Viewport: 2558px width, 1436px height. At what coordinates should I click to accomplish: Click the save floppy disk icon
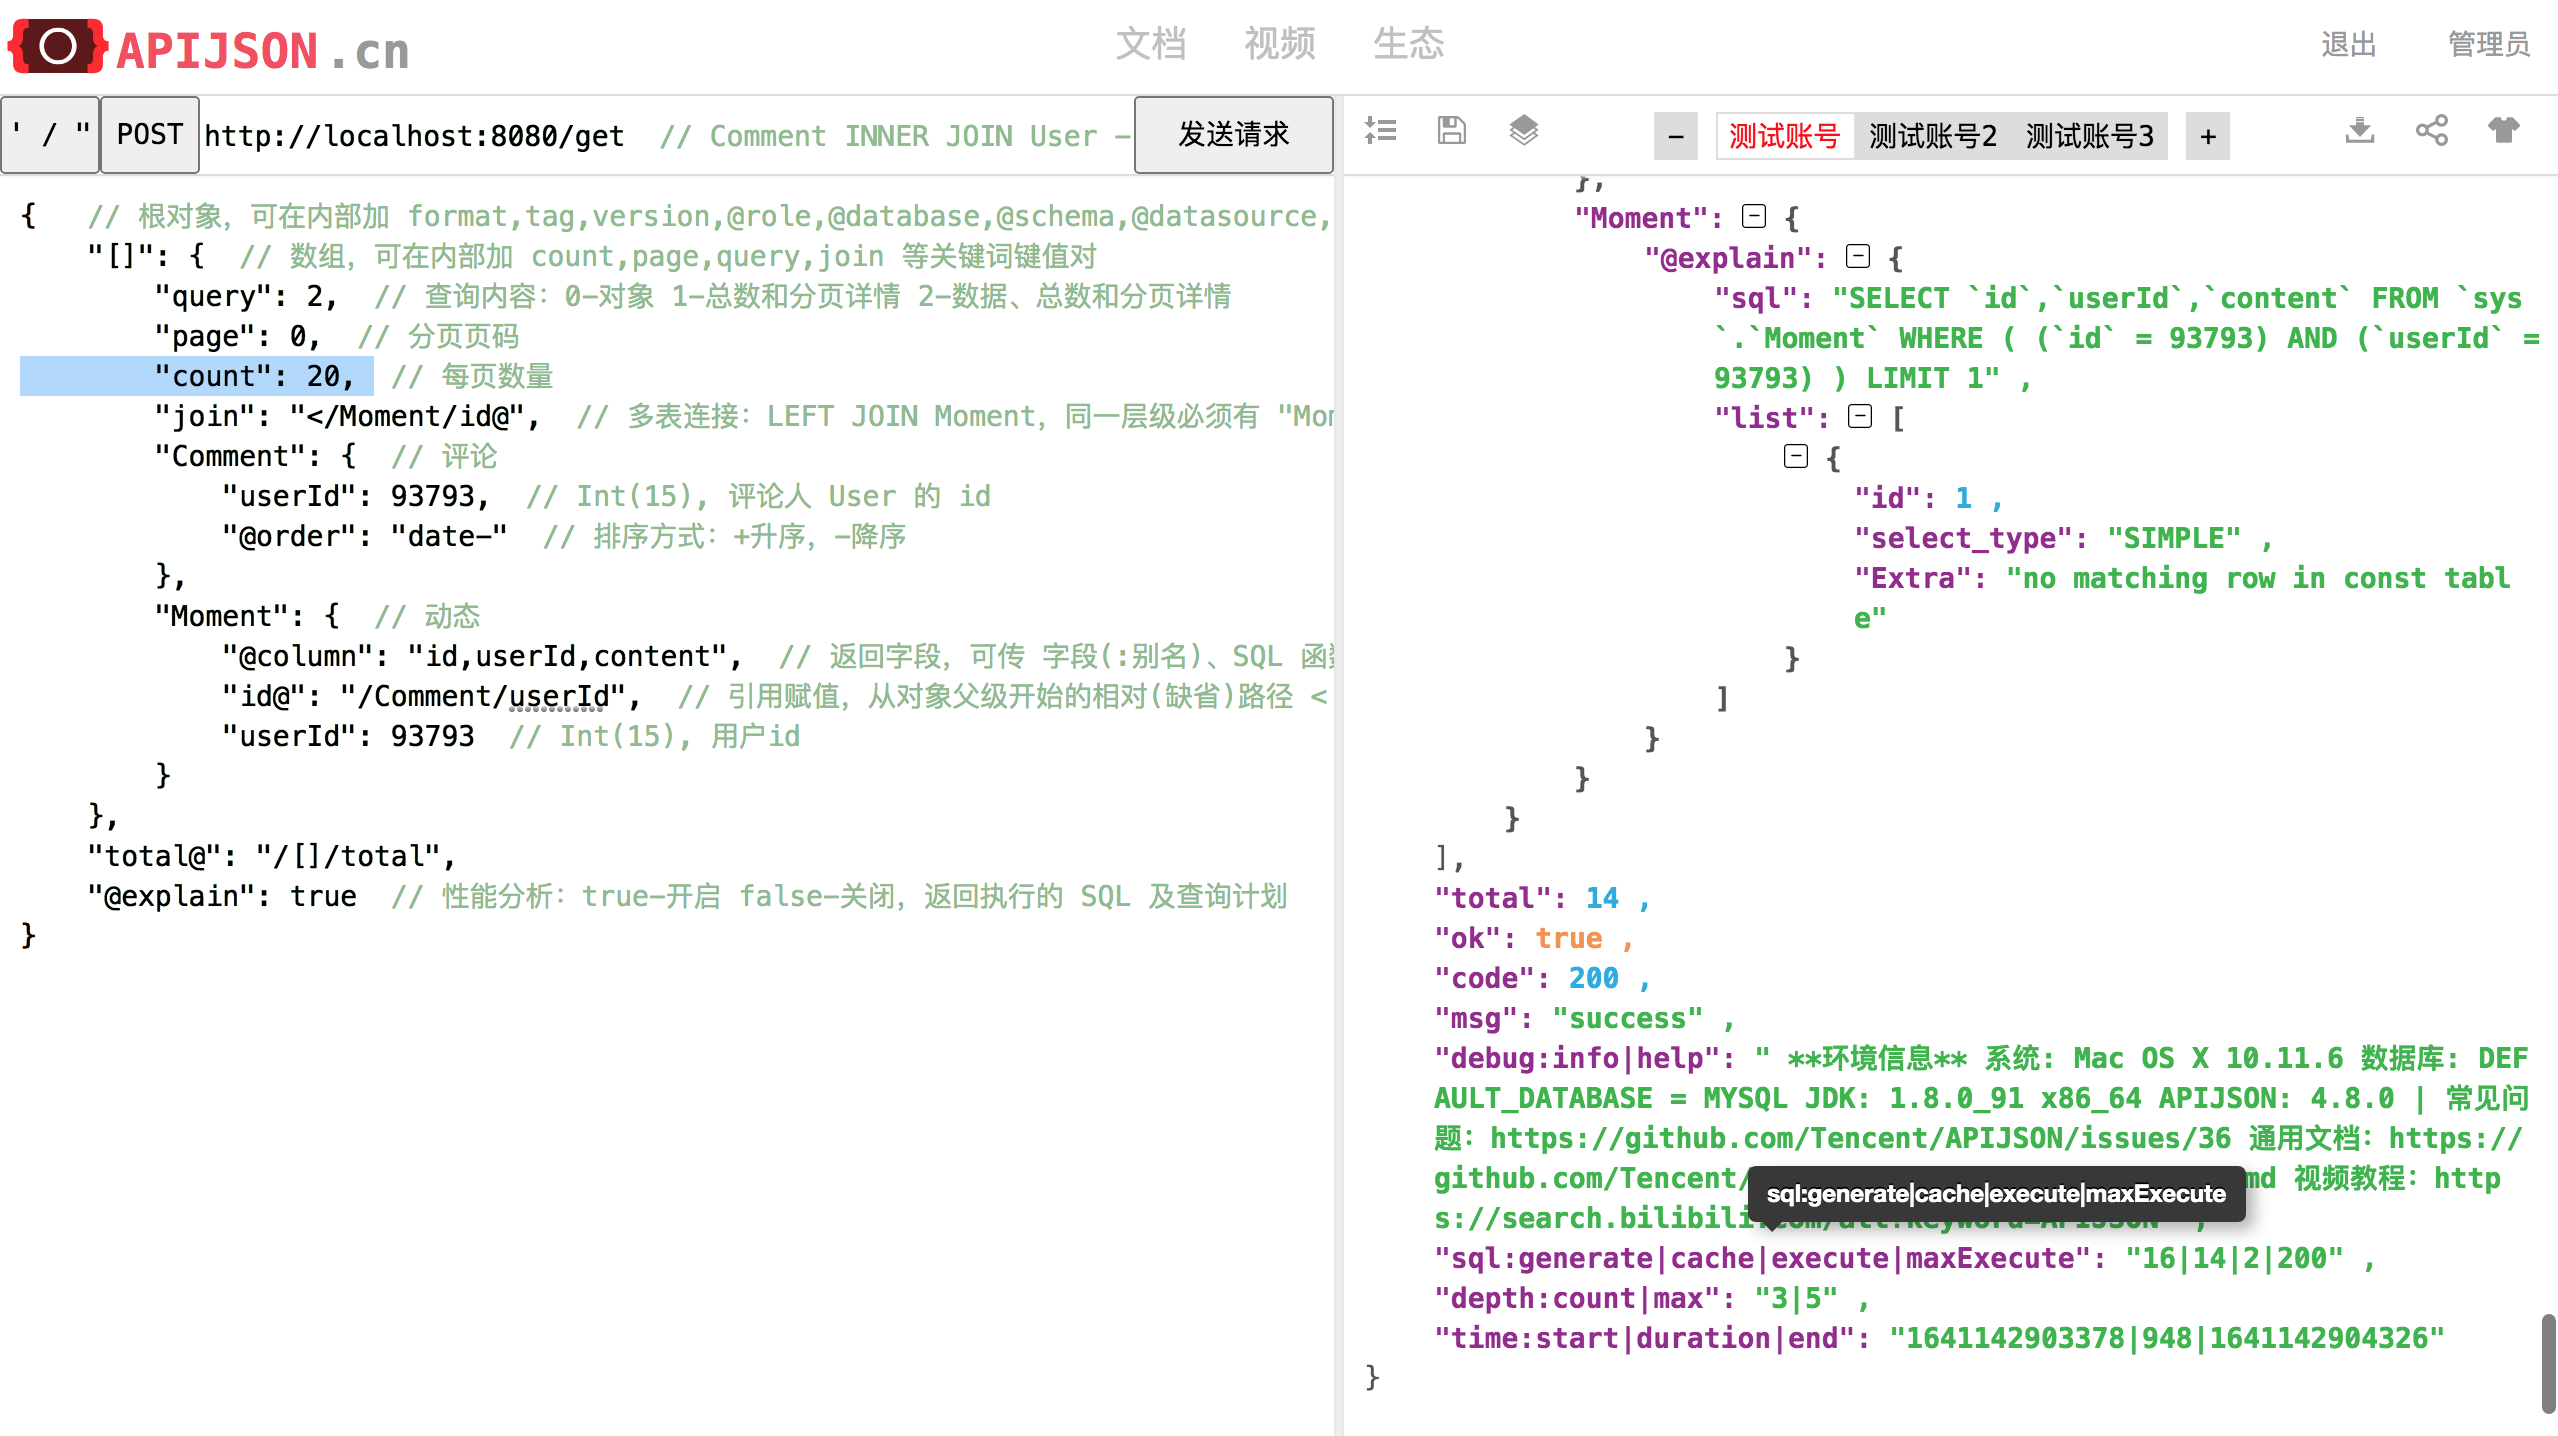[x=1451, y=130]
